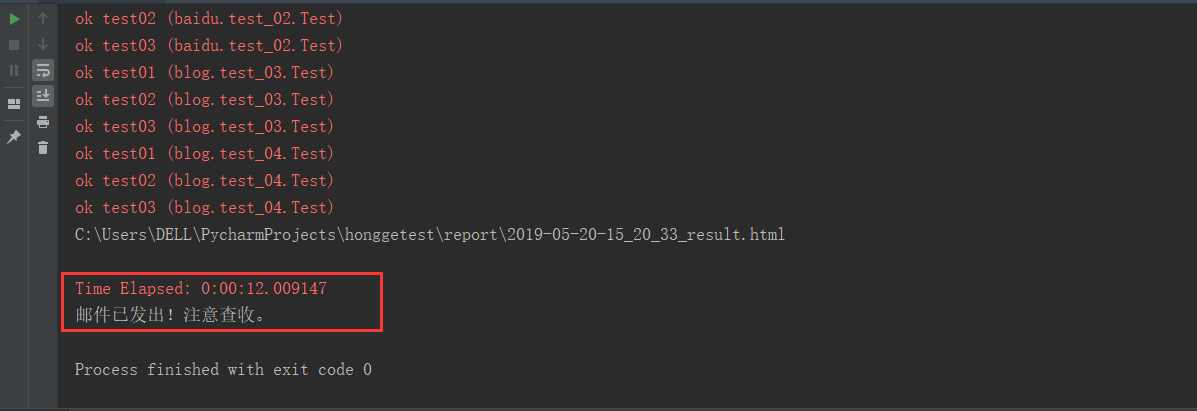
Task: Open the 2019-05-20-15_20_33_result.html report path
Action: point(429,235)
